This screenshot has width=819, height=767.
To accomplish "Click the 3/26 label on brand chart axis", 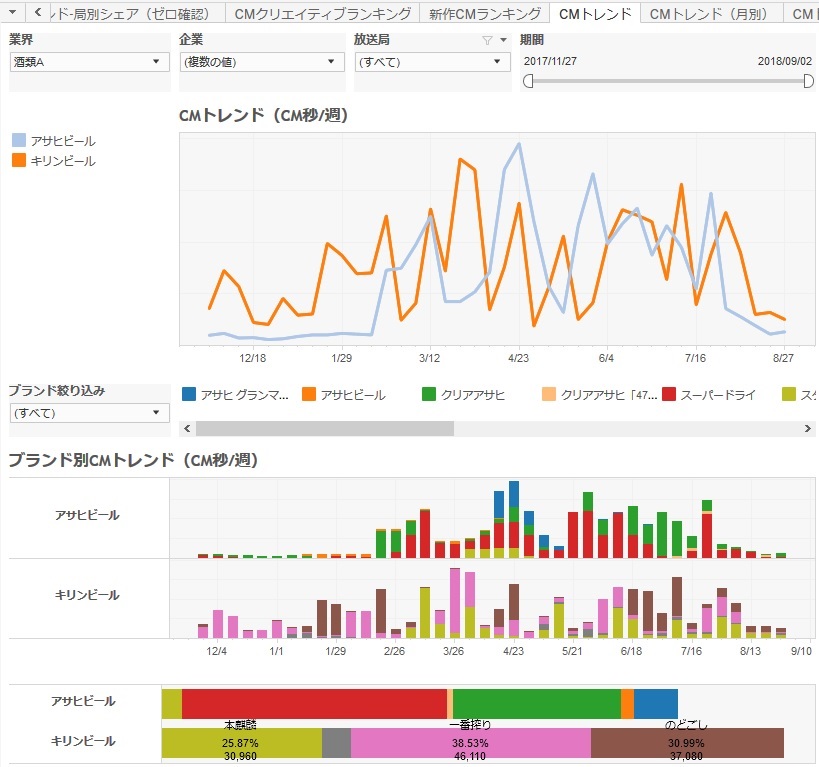I will pos(453,651).
